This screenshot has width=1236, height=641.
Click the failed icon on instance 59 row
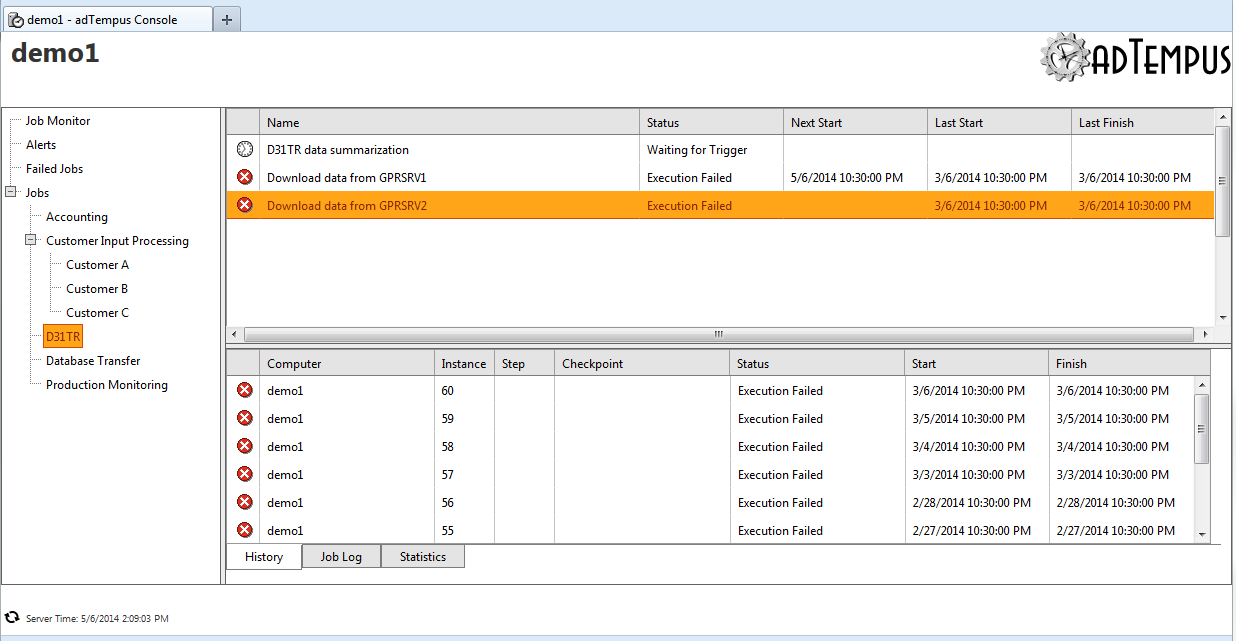click(245, 419)
